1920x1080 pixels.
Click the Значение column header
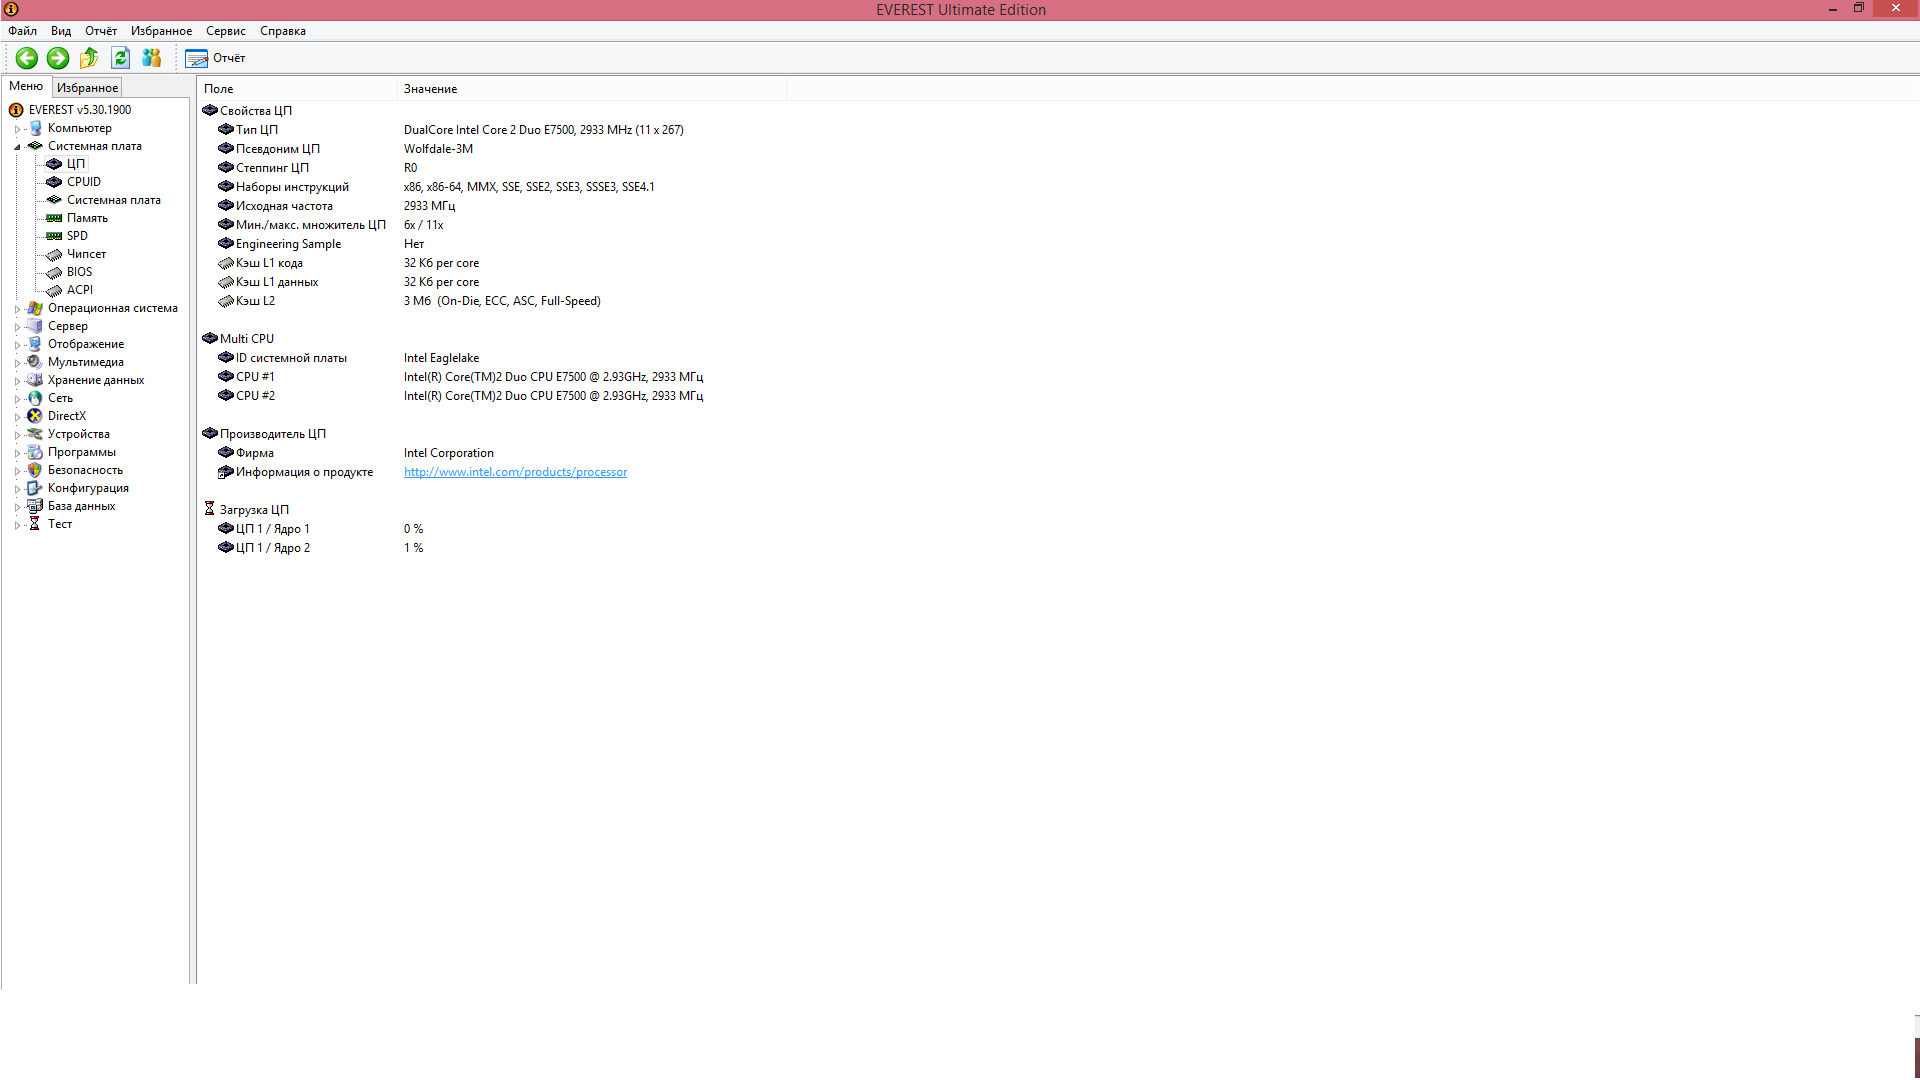click(431, 89)
